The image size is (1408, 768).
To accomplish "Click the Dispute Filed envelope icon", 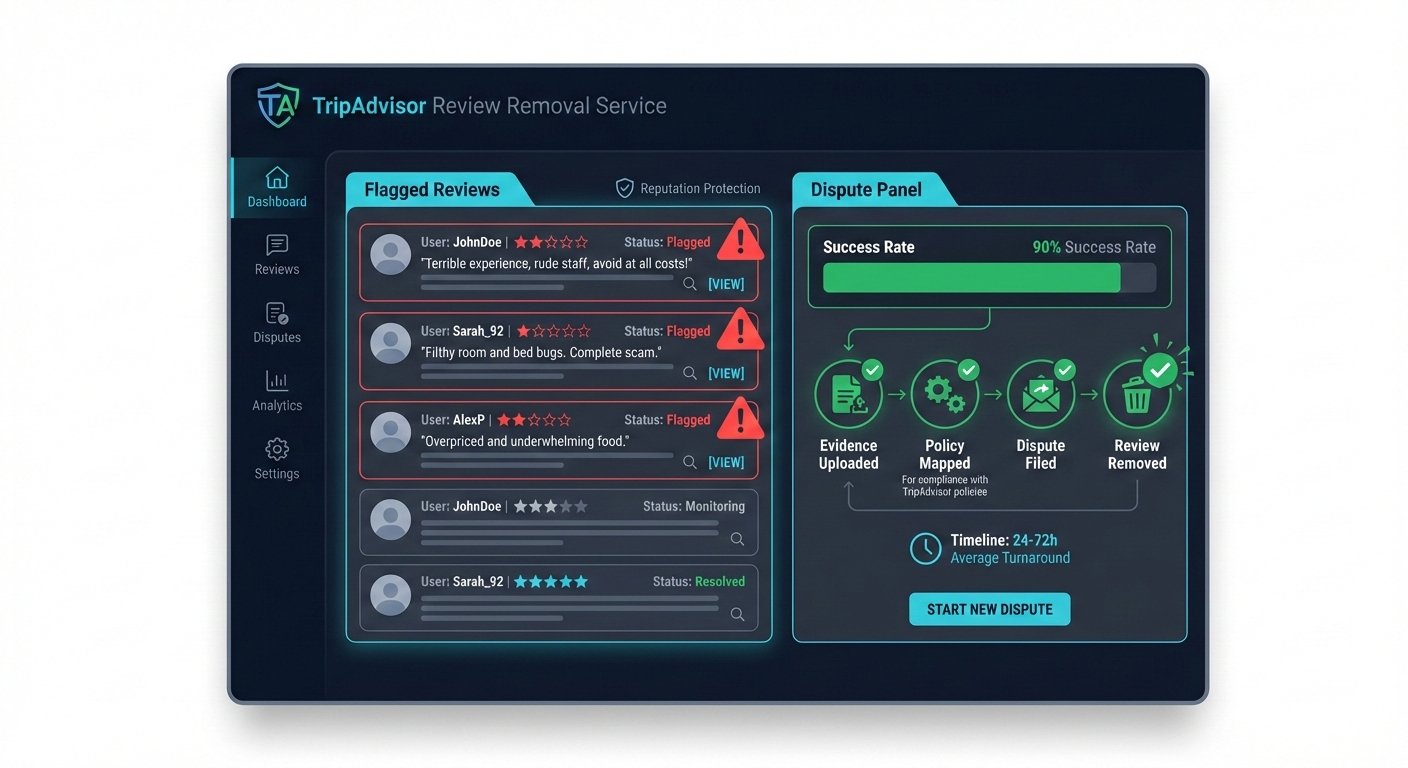I will click(1041, 395).
